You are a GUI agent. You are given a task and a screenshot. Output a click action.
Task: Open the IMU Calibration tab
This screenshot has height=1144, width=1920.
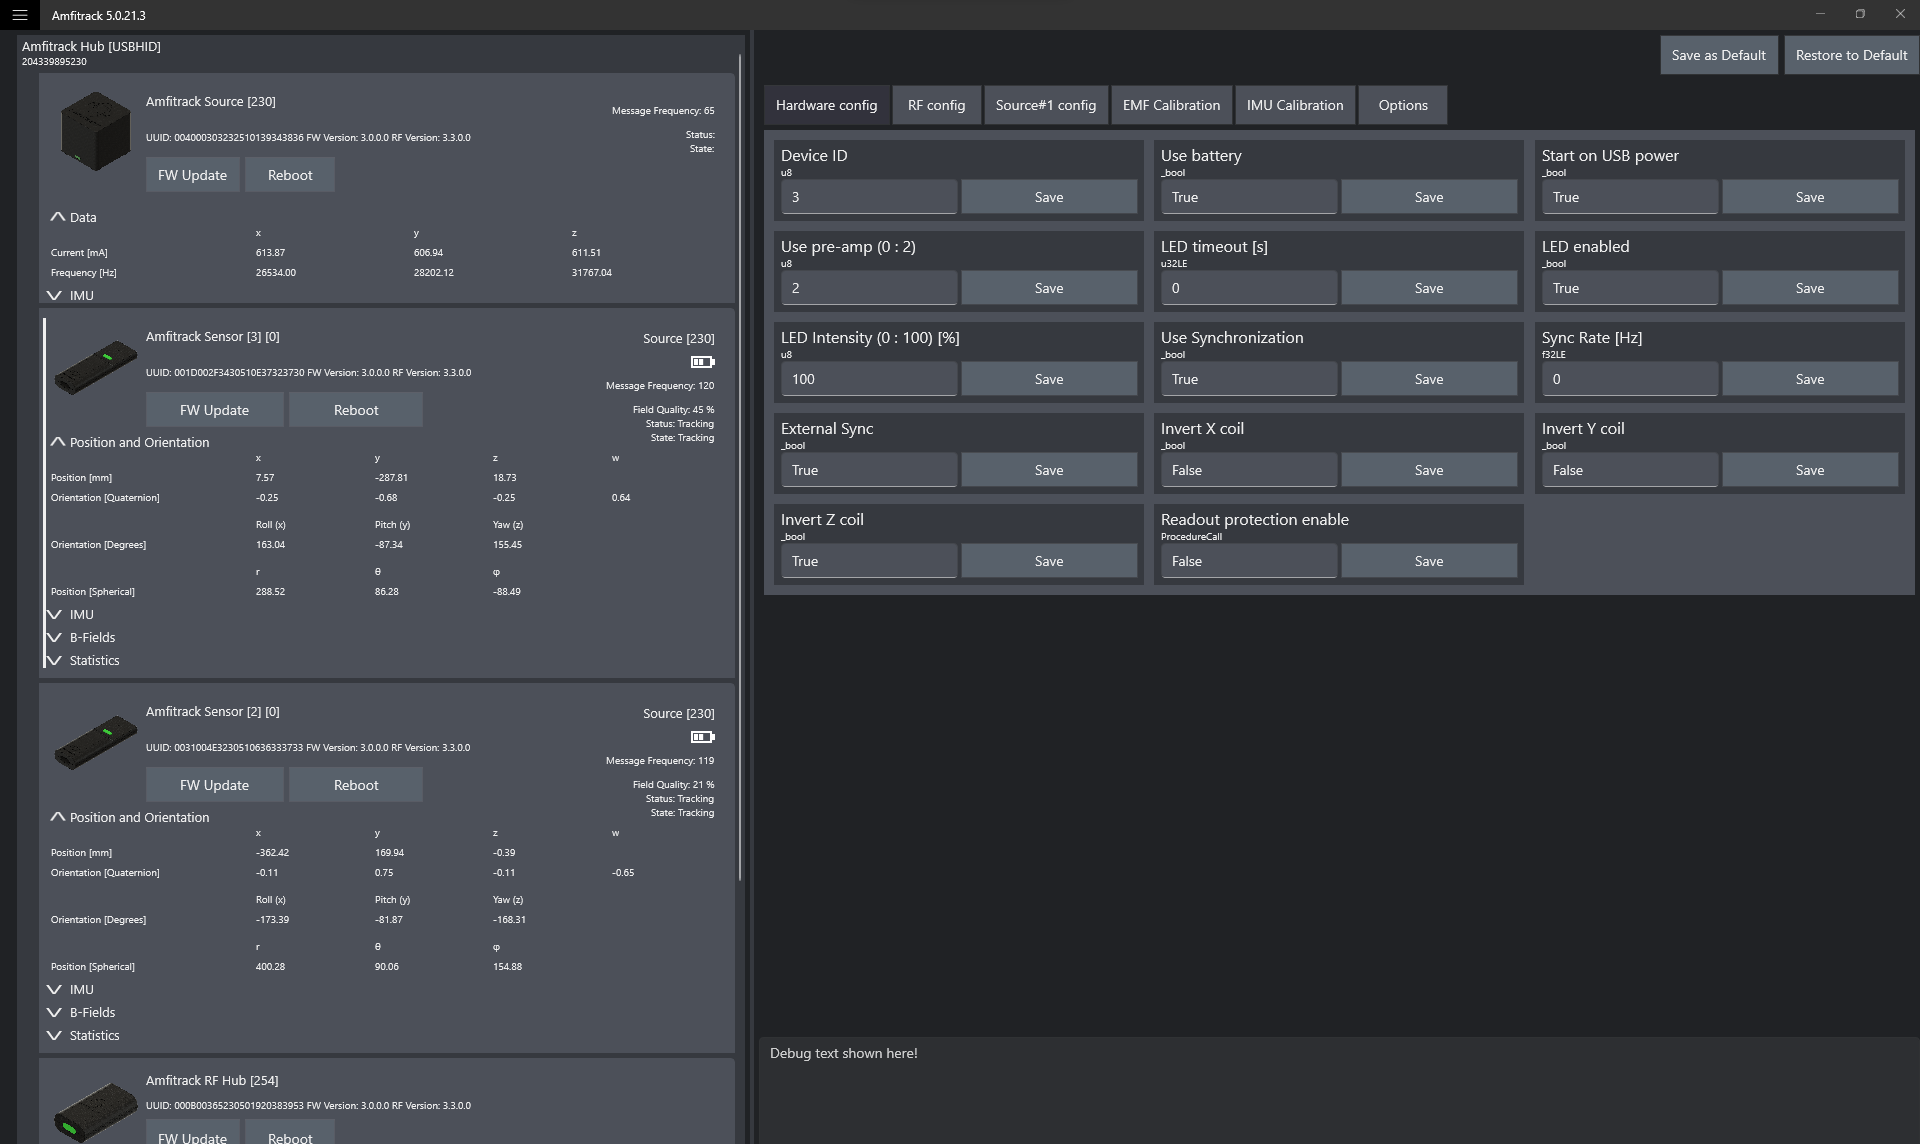click(1294, 105)
